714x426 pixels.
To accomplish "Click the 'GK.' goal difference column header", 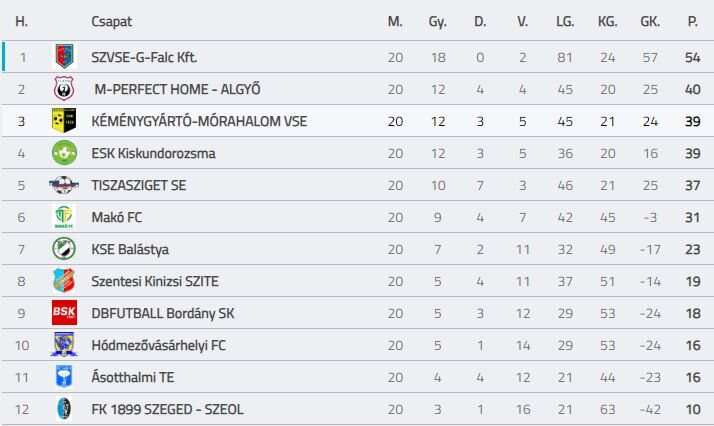I will 650,21.
